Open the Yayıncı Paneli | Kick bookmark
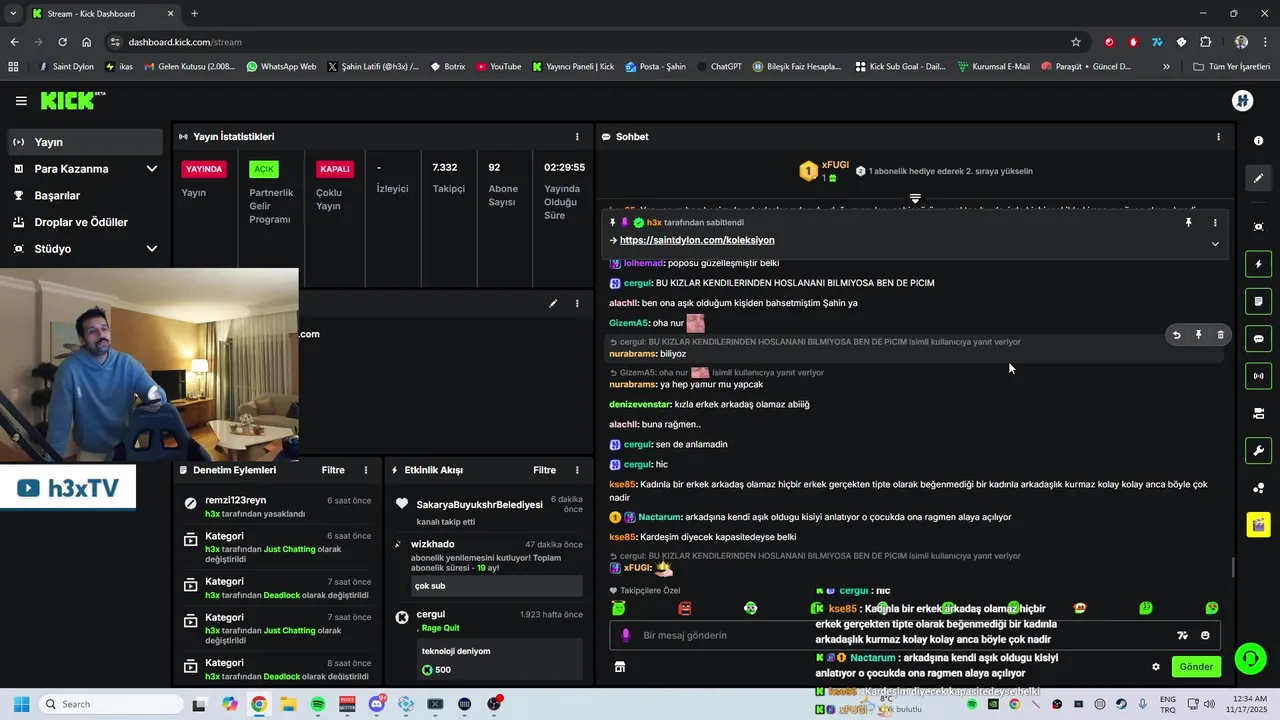Image resolution: width=1280 pixels, height=720 pixels. tap(573, 67)
